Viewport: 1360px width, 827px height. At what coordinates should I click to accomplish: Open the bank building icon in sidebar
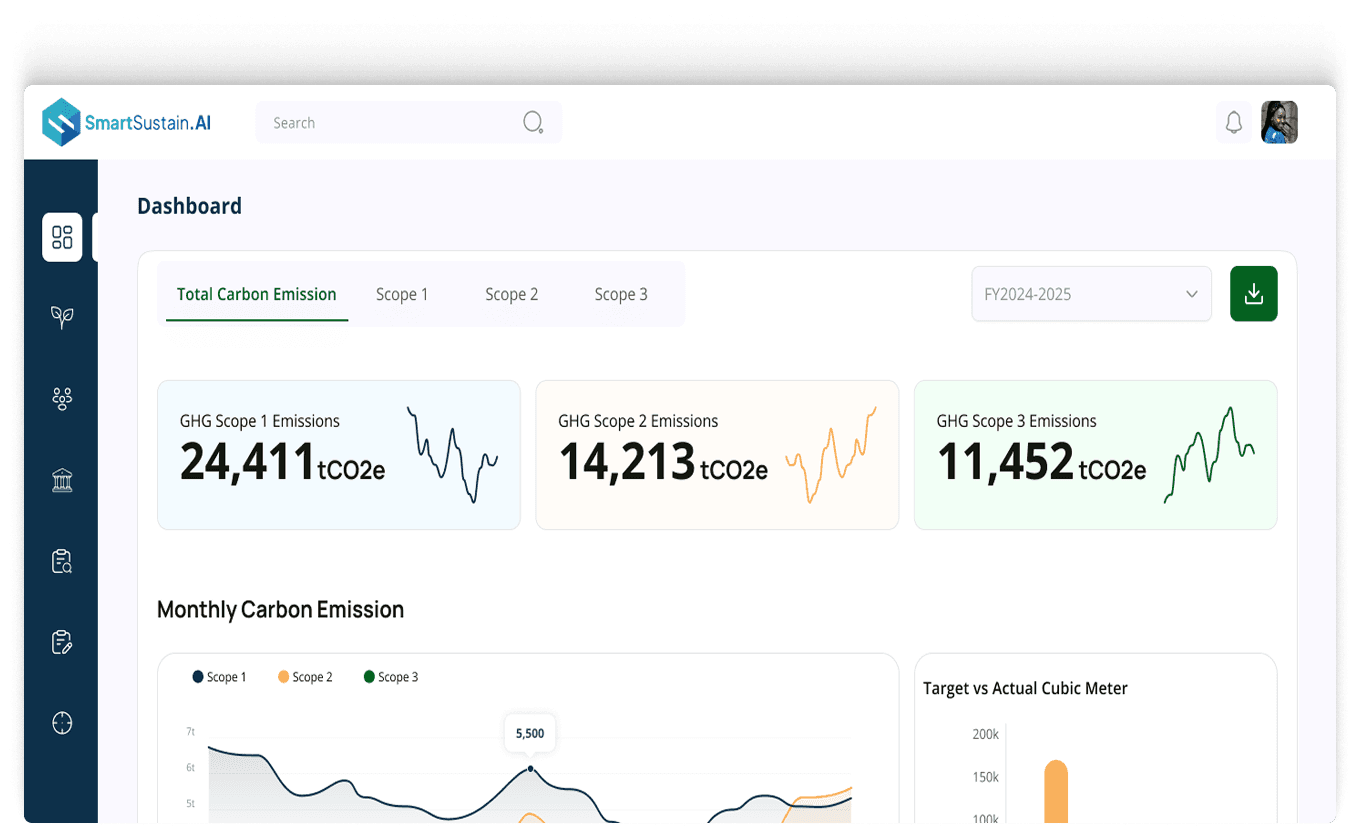tap(62, 481)
